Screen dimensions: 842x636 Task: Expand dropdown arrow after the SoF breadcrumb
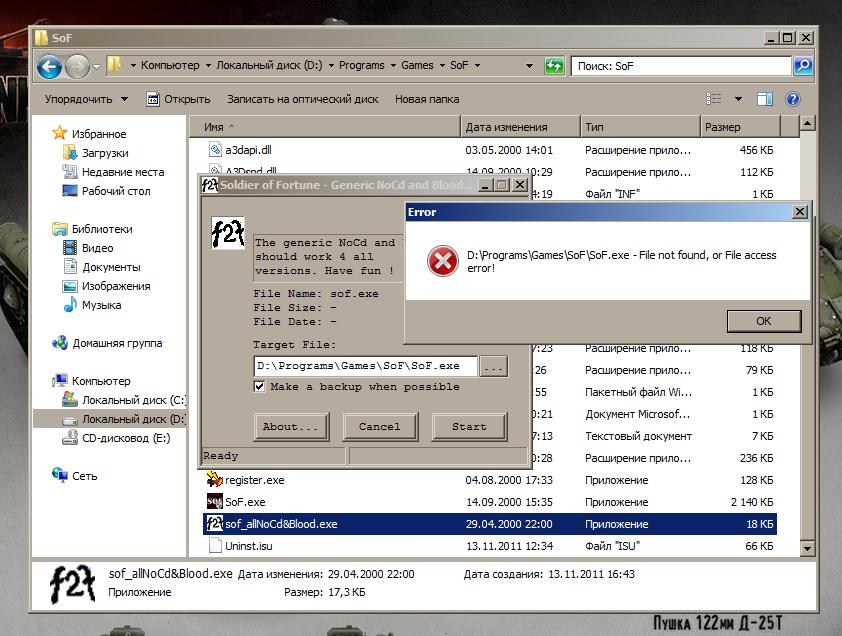[x=477, y=66]
